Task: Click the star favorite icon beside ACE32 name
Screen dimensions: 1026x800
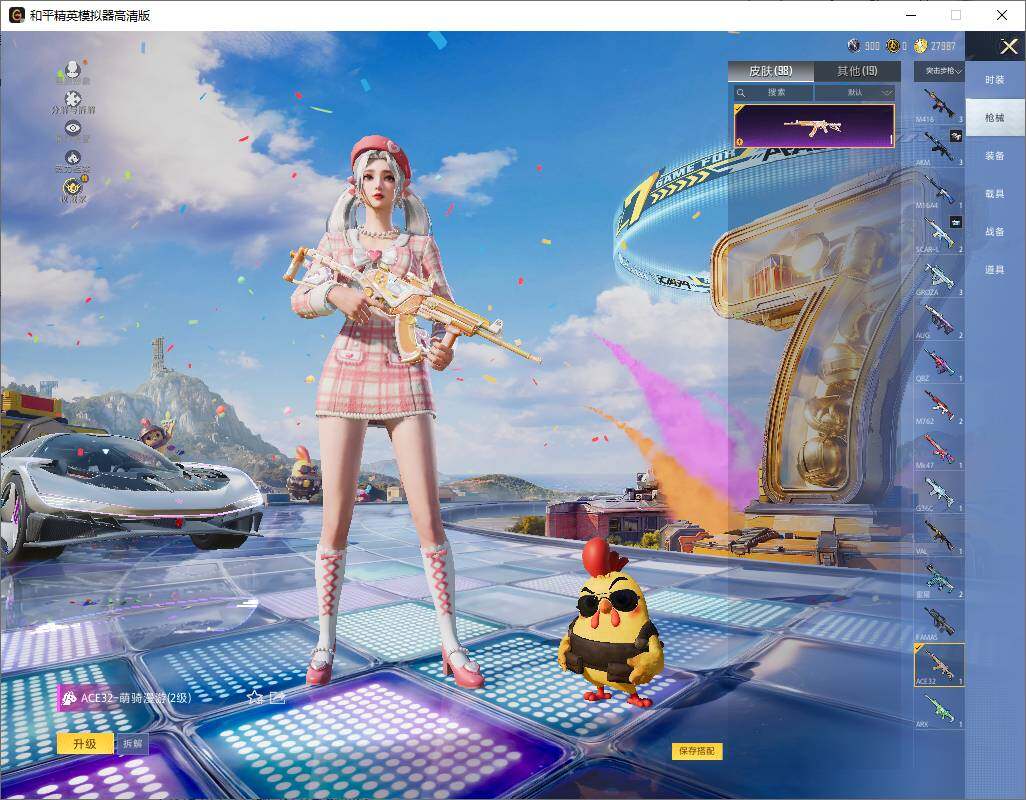Action: tap(255, 697)
